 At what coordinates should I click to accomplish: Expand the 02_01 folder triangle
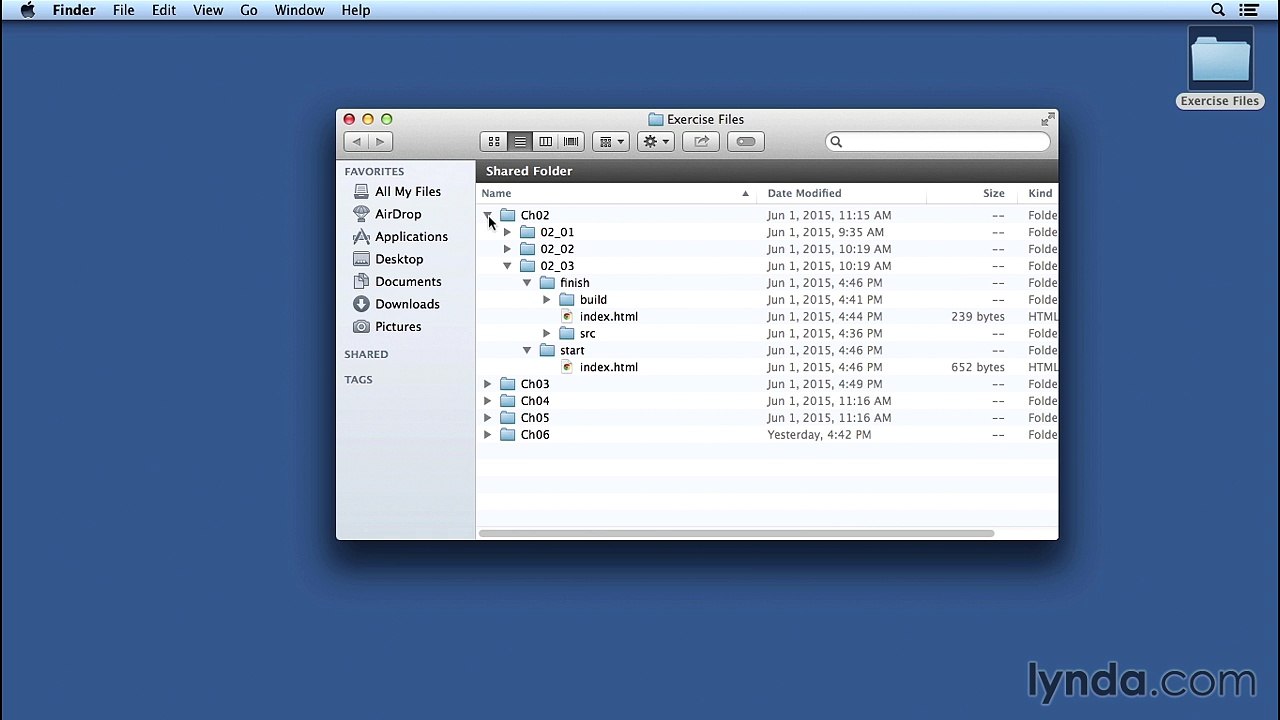[507, 232]
